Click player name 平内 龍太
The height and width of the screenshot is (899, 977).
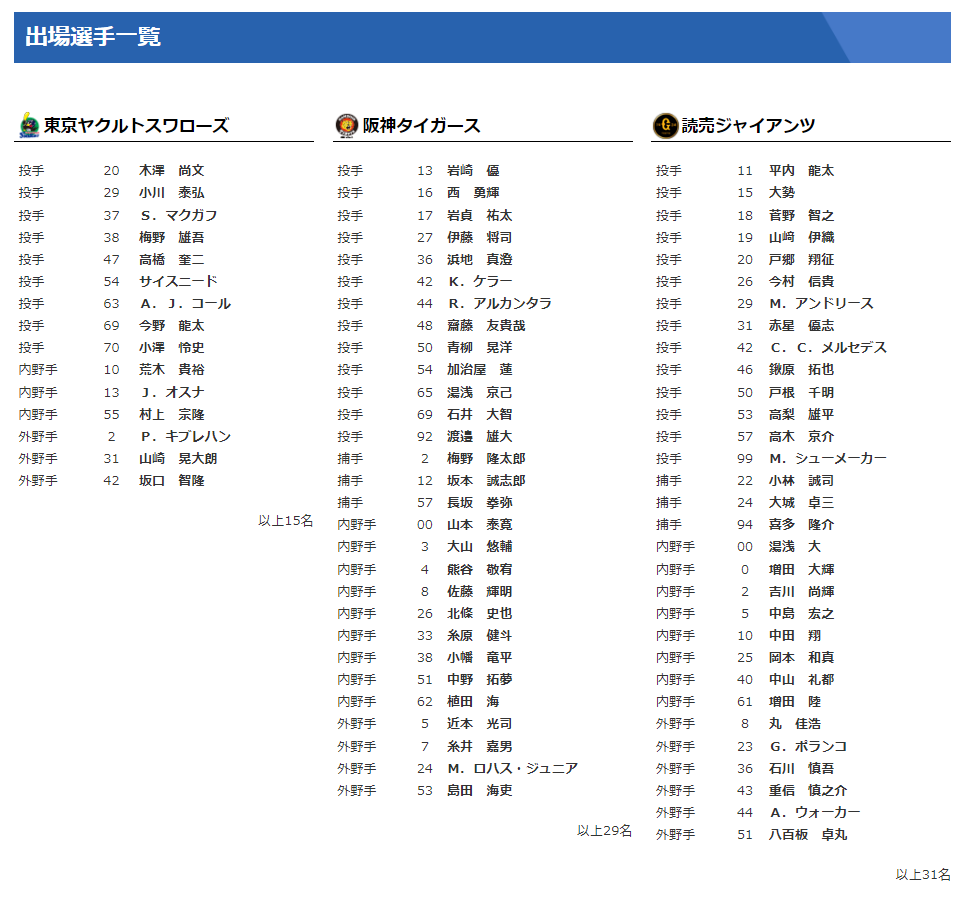click(x=801, y=171)
